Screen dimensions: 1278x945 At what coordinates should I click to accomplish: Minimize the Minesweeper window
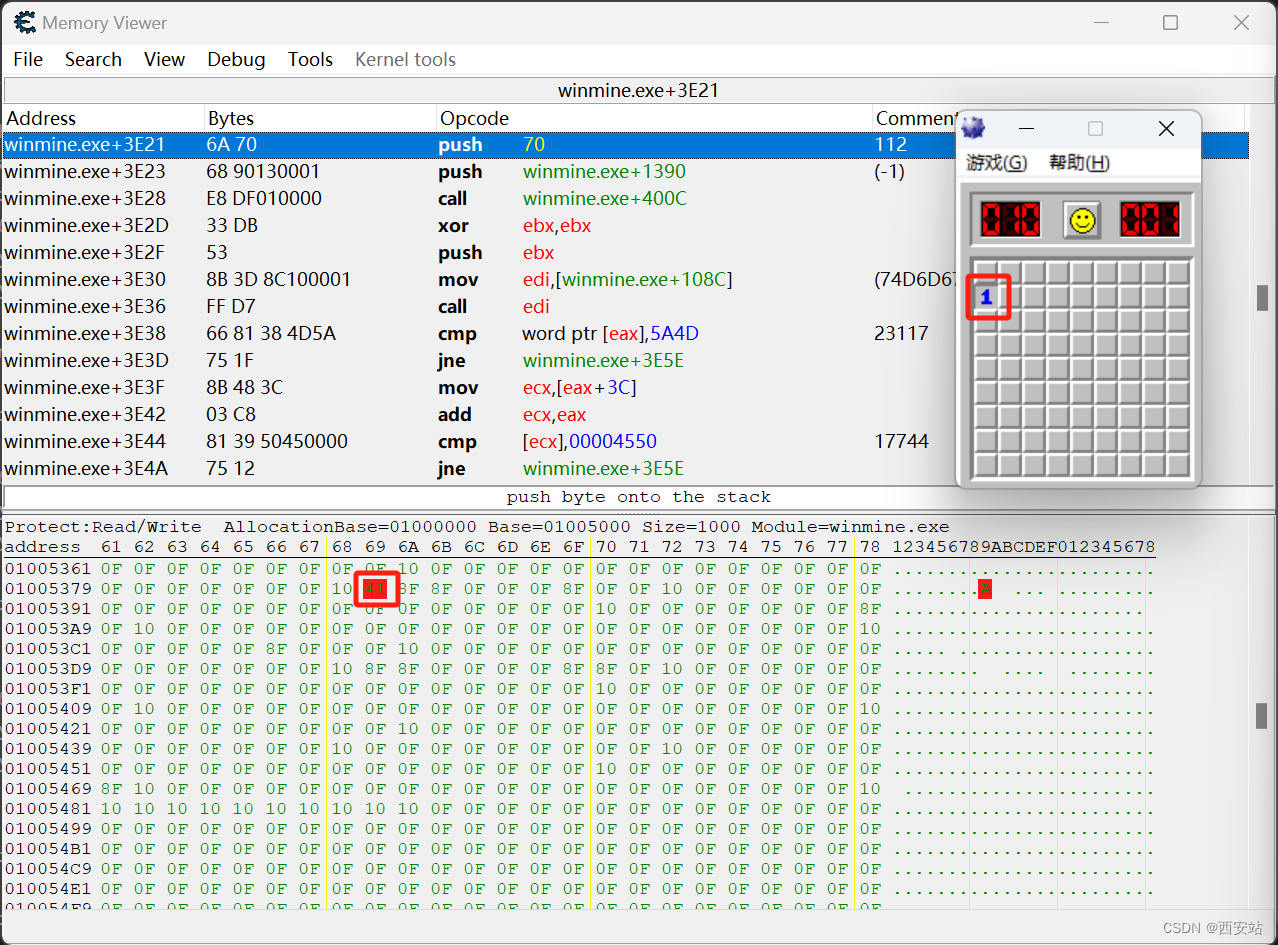point(1026,129)
